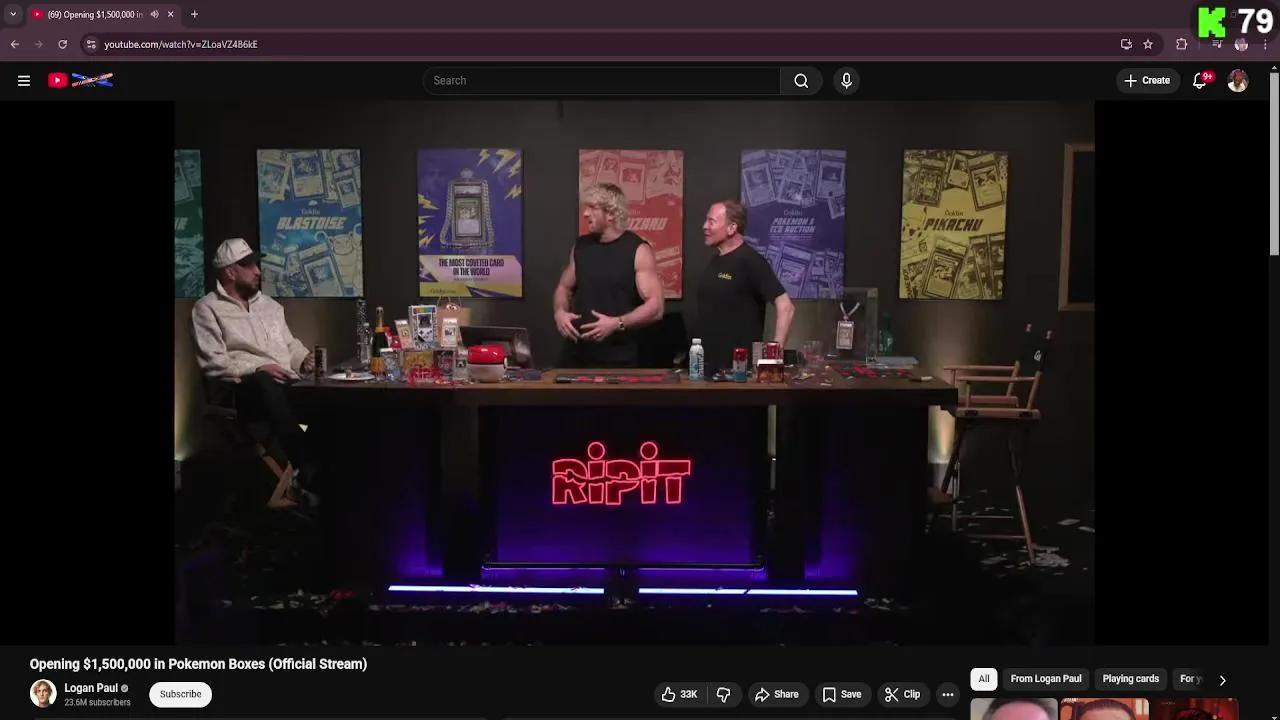Reload the current page

click(62, 44)
